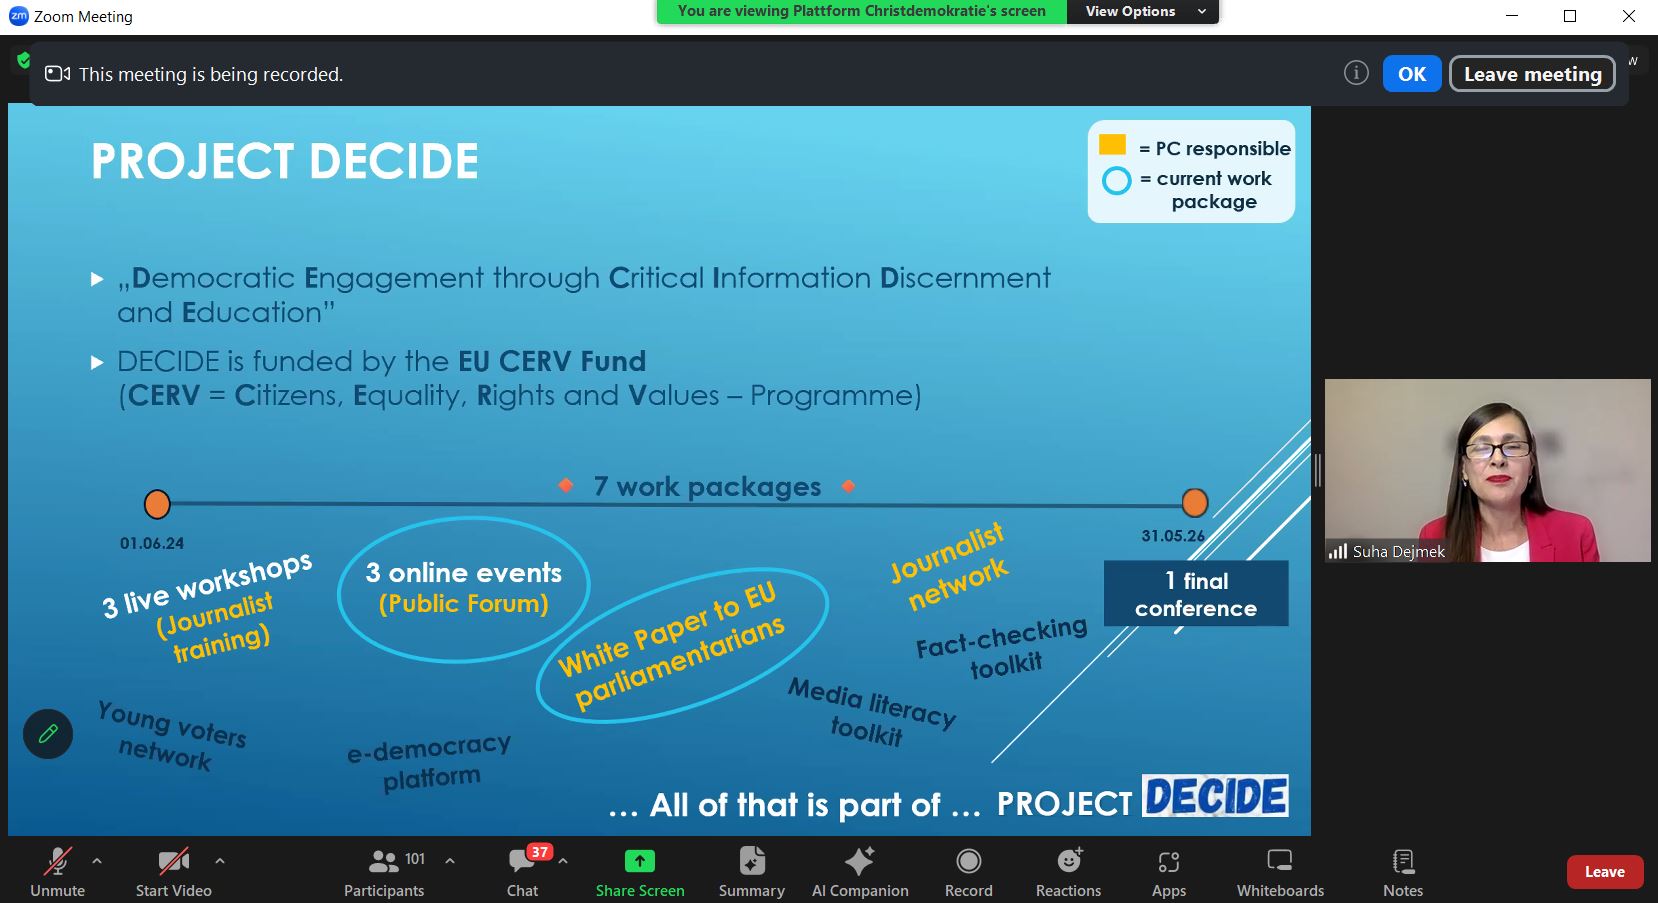This screenshot has width=1658, height=903.
Task: Click the DECIDE logo at slide bottom
Action: click(1215, 796)
